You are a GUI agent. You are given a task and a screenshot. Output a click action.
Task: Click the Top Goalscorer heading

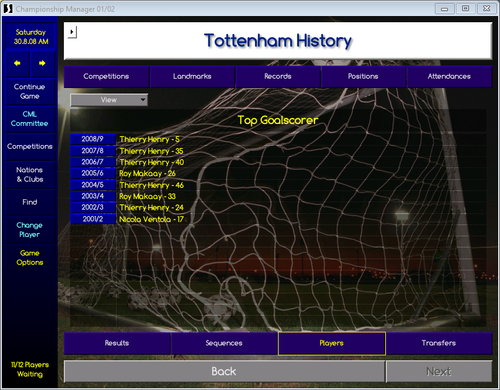click(278, 120)
